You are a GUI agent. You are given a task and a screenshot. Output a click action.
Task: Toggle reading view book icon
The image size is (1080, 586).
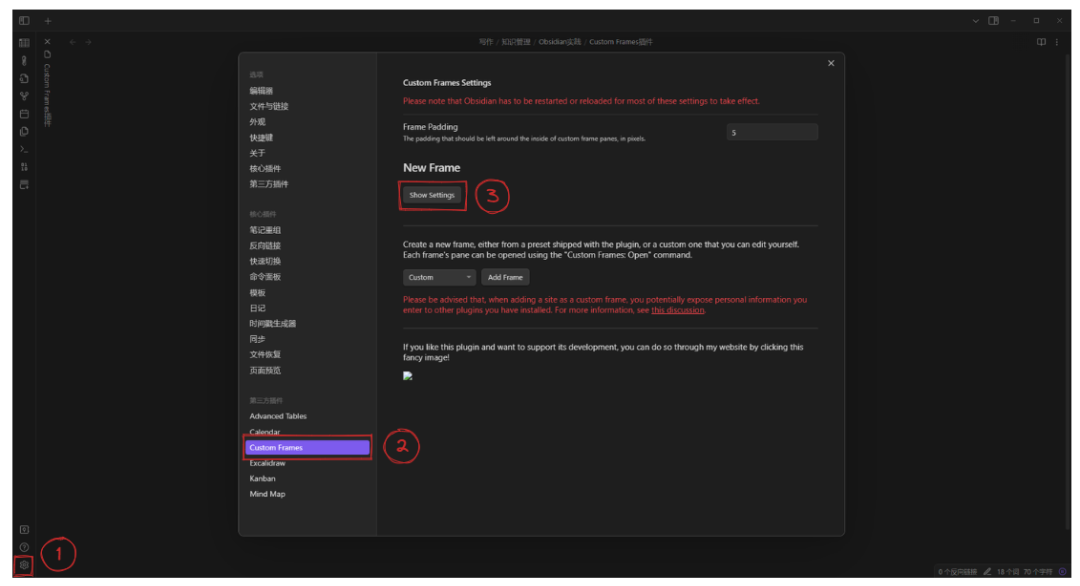[x=1041, y=42]
